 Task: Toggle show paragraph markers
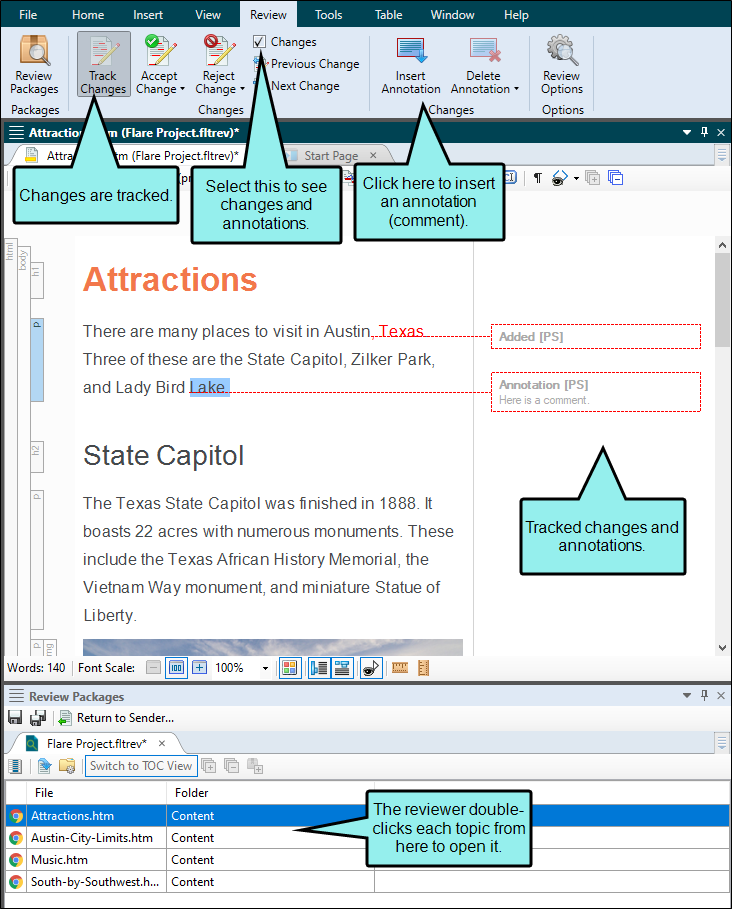[x=538, y=178]
